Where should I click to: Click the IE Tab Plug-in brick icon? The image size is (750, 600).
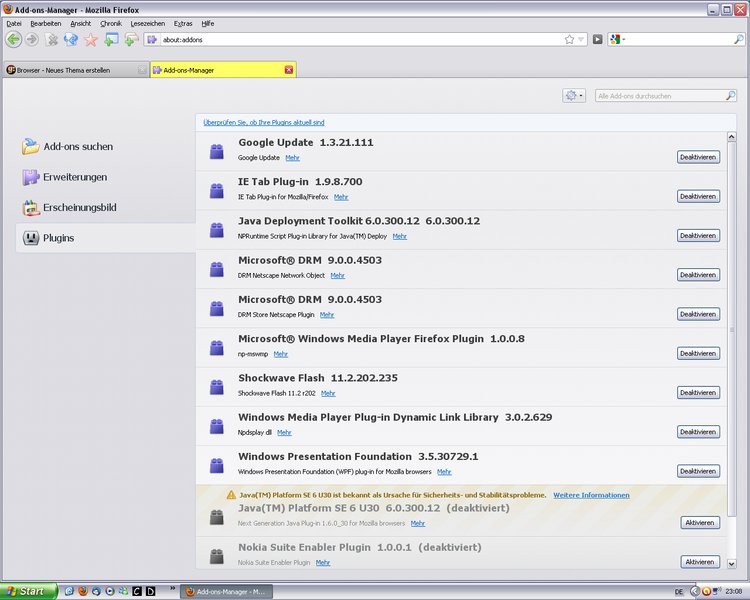217,190
